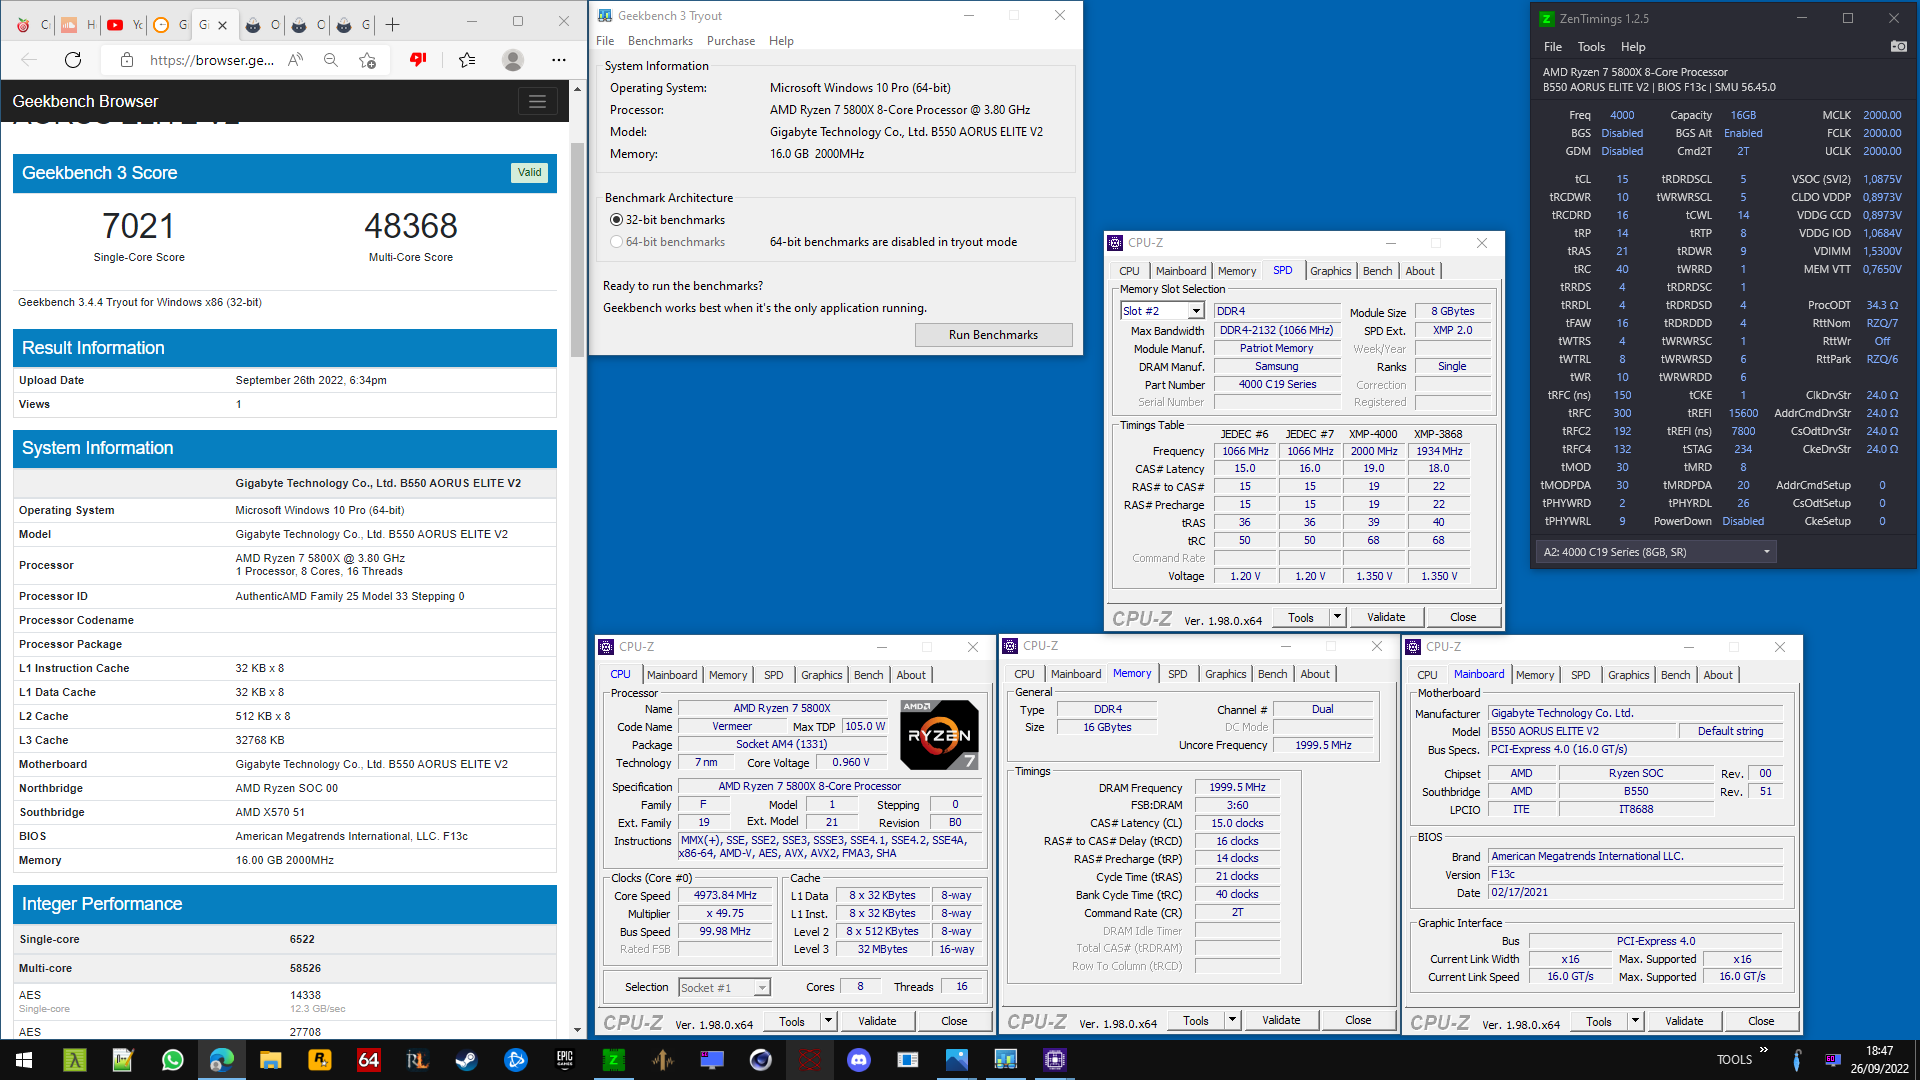1920x1080 pixels.
Task: Open the browser profile avatar
Action: tap(513, 60)
